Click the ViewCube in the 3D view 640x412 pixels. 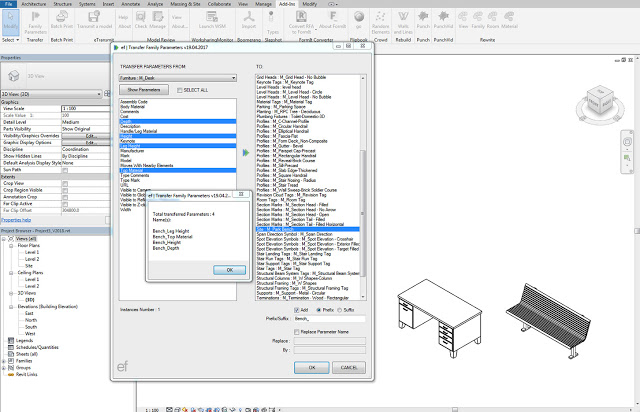(600, 102)
